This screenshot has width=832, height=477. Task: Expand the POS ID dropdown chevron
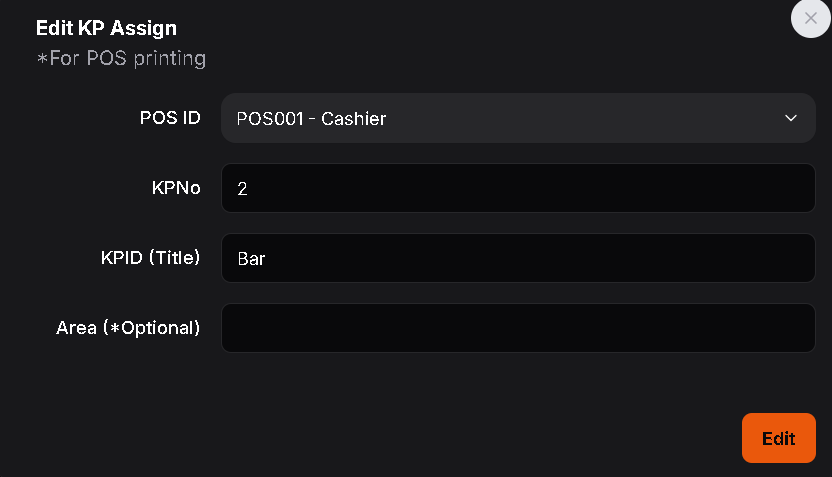tap(791, 119)
